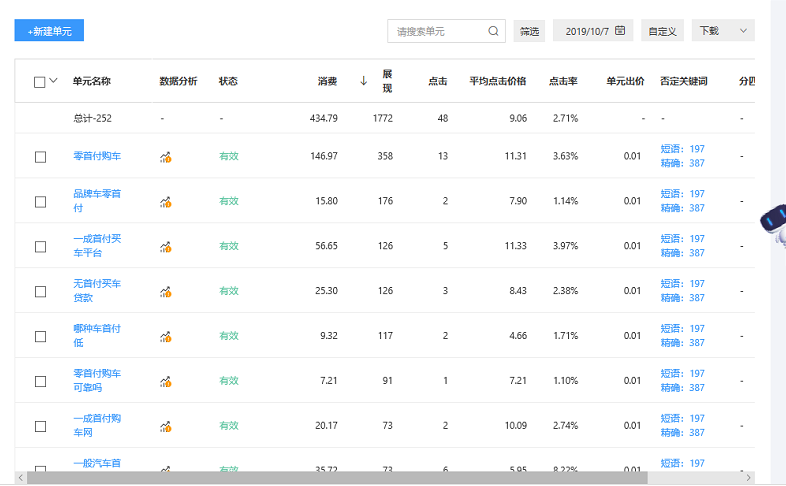Open the 筛选 filter button
The width and height of the screenshot is (786, 486).
click(529, 31)
